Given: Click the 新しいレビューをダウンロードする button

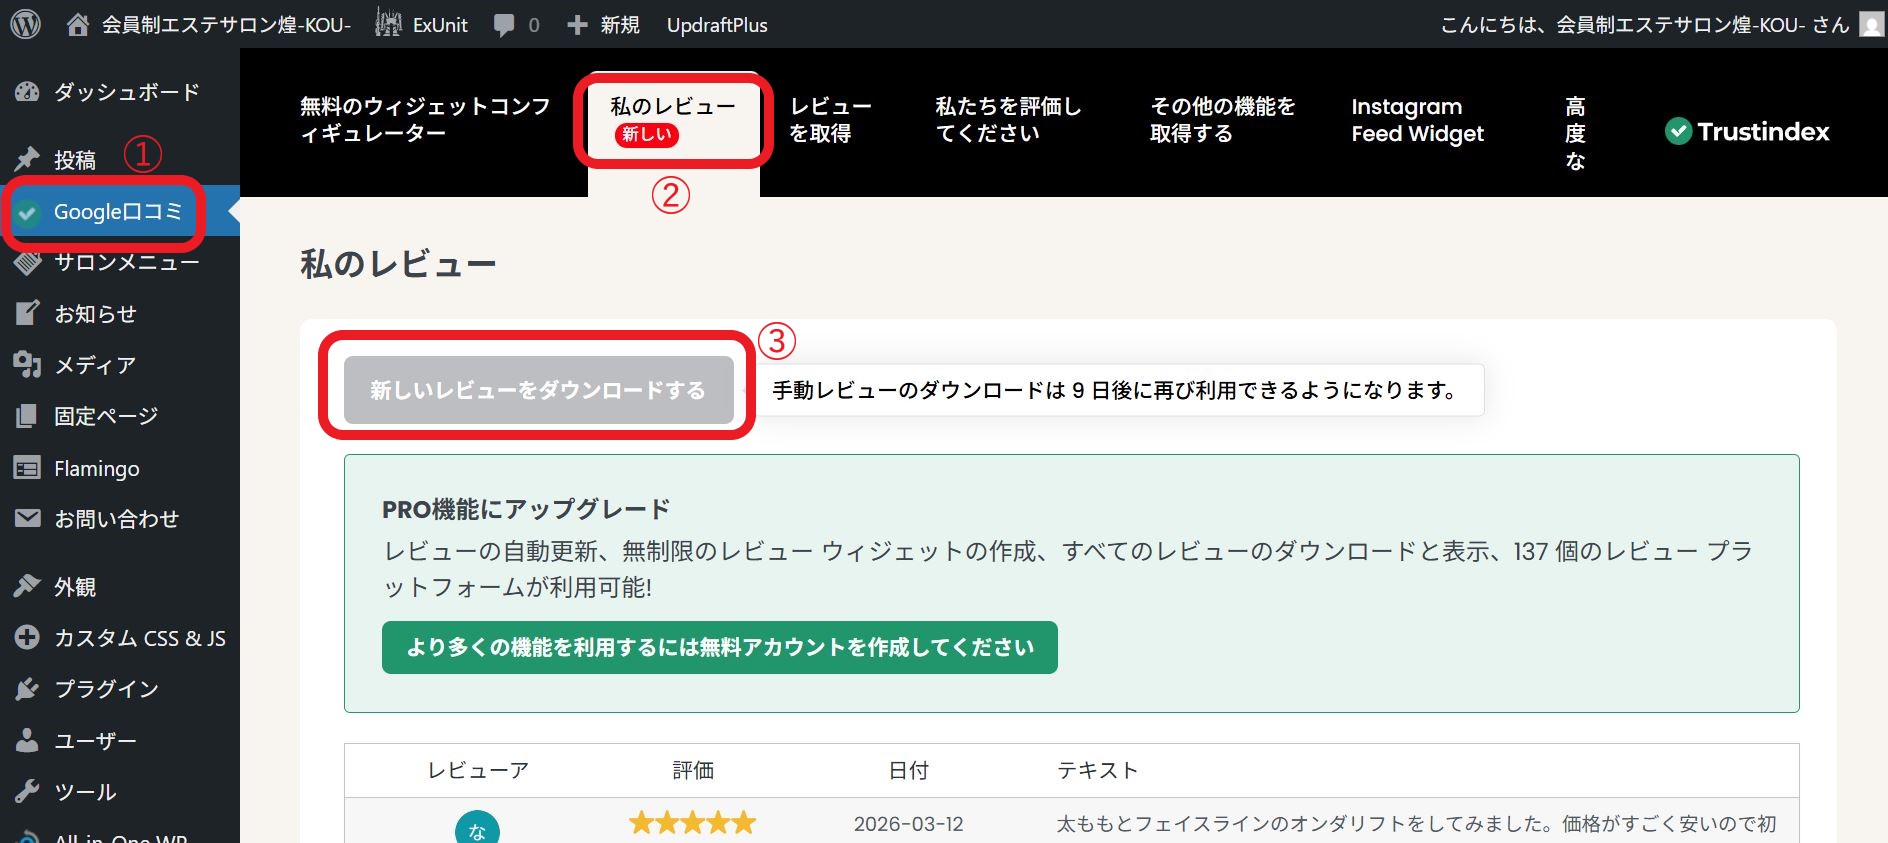Looking at the screenshot, I should [538, 390].
